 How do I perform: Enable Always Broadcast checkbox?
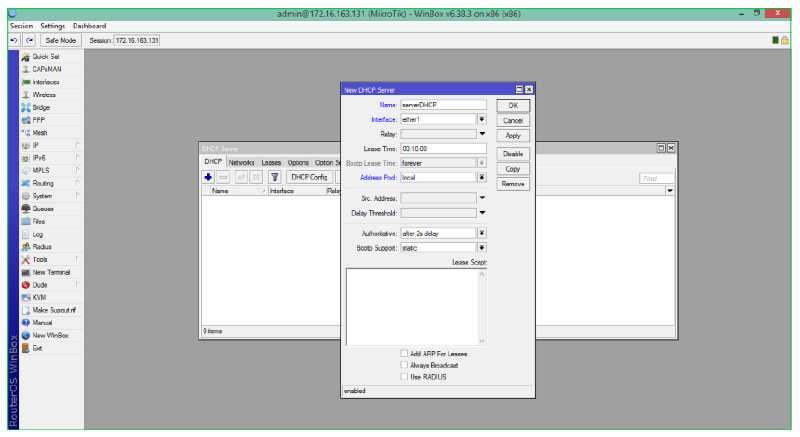tap(404, 365)
